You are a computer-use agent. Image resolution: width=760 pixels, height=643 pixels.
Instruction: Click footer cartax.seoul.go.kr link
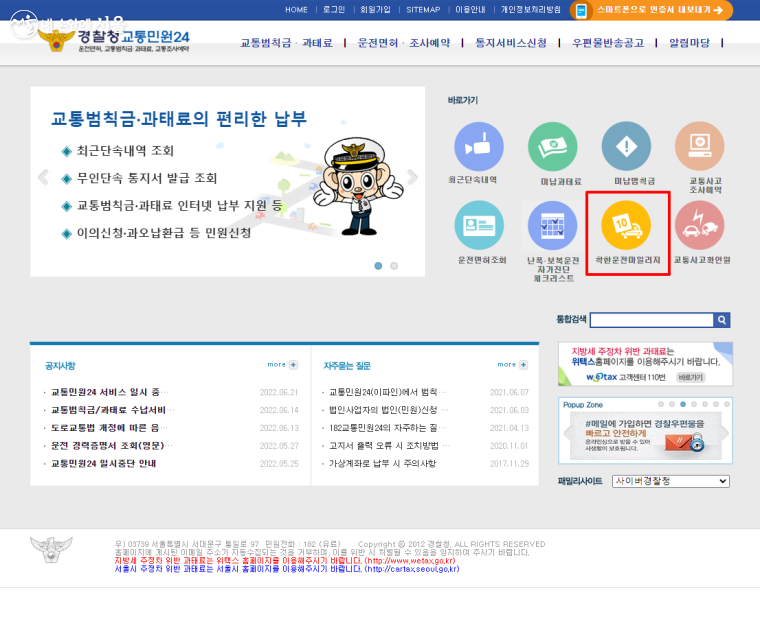(412, 569)
